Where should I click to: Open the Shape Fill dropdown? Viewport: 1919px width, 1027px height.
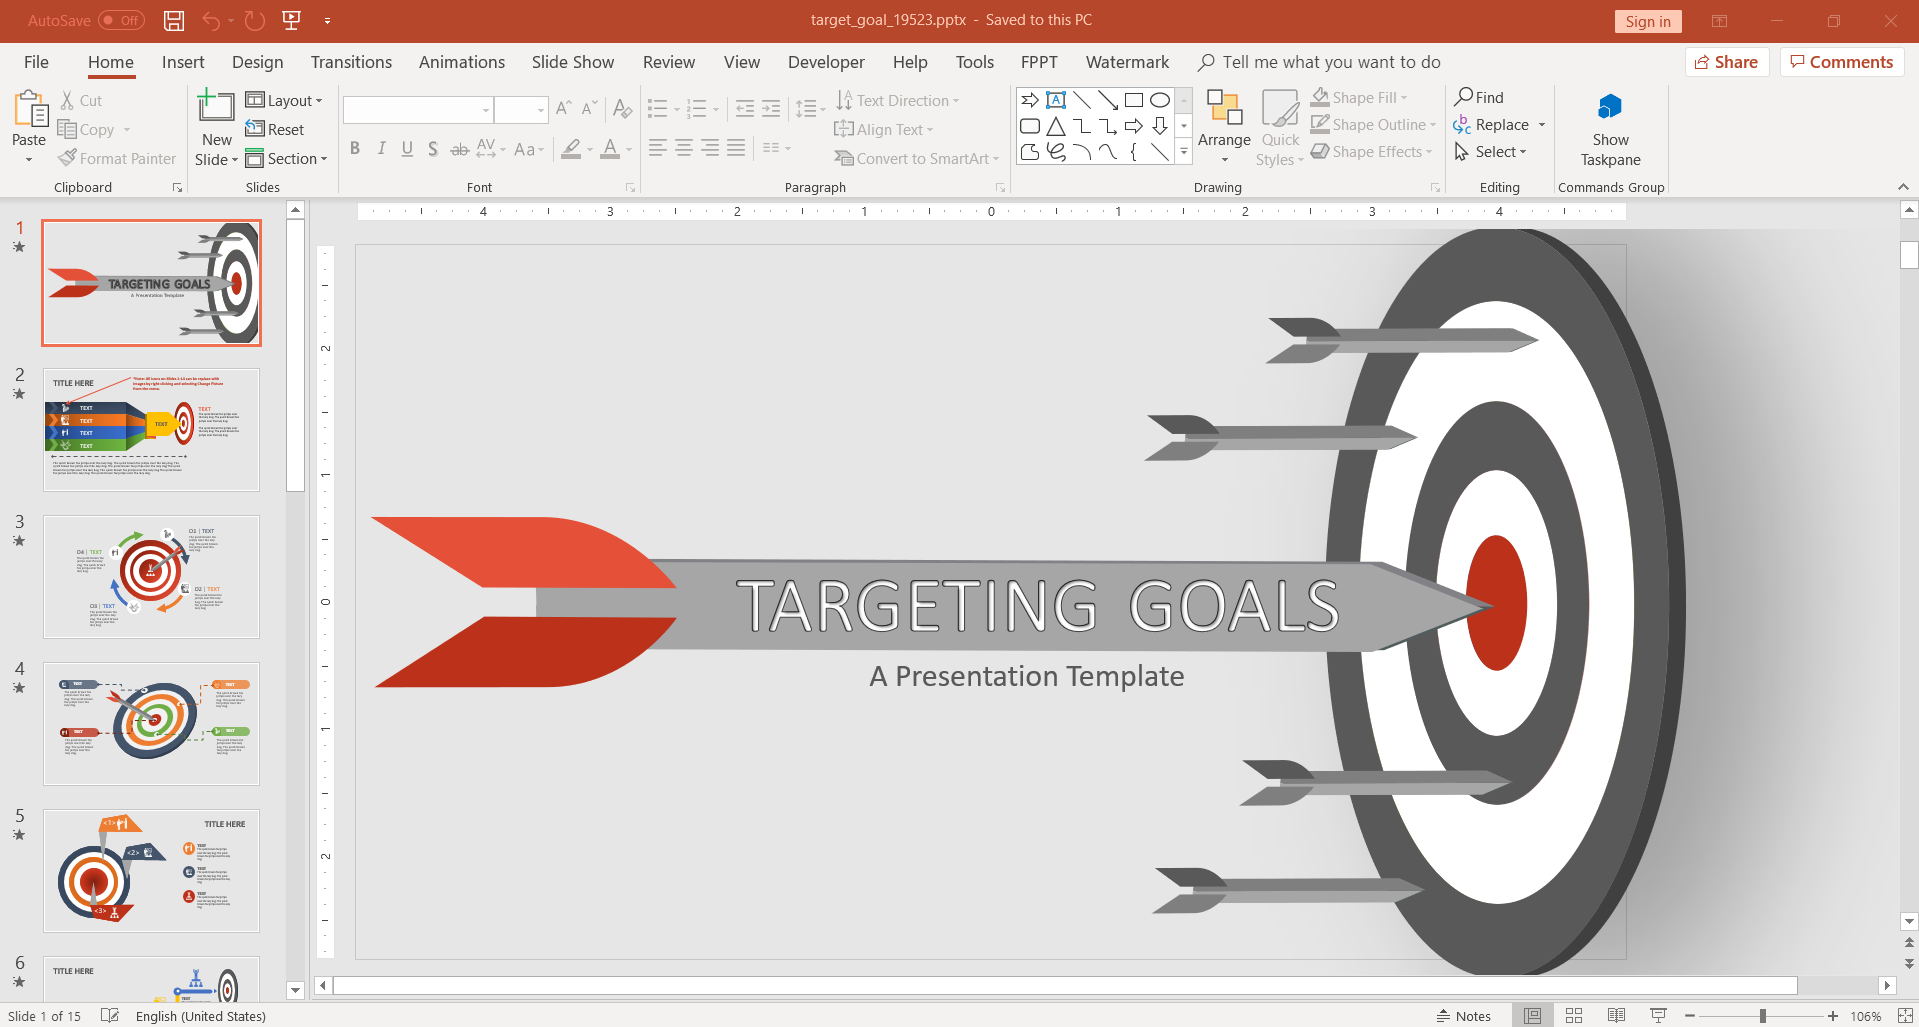coord(1361,97)
